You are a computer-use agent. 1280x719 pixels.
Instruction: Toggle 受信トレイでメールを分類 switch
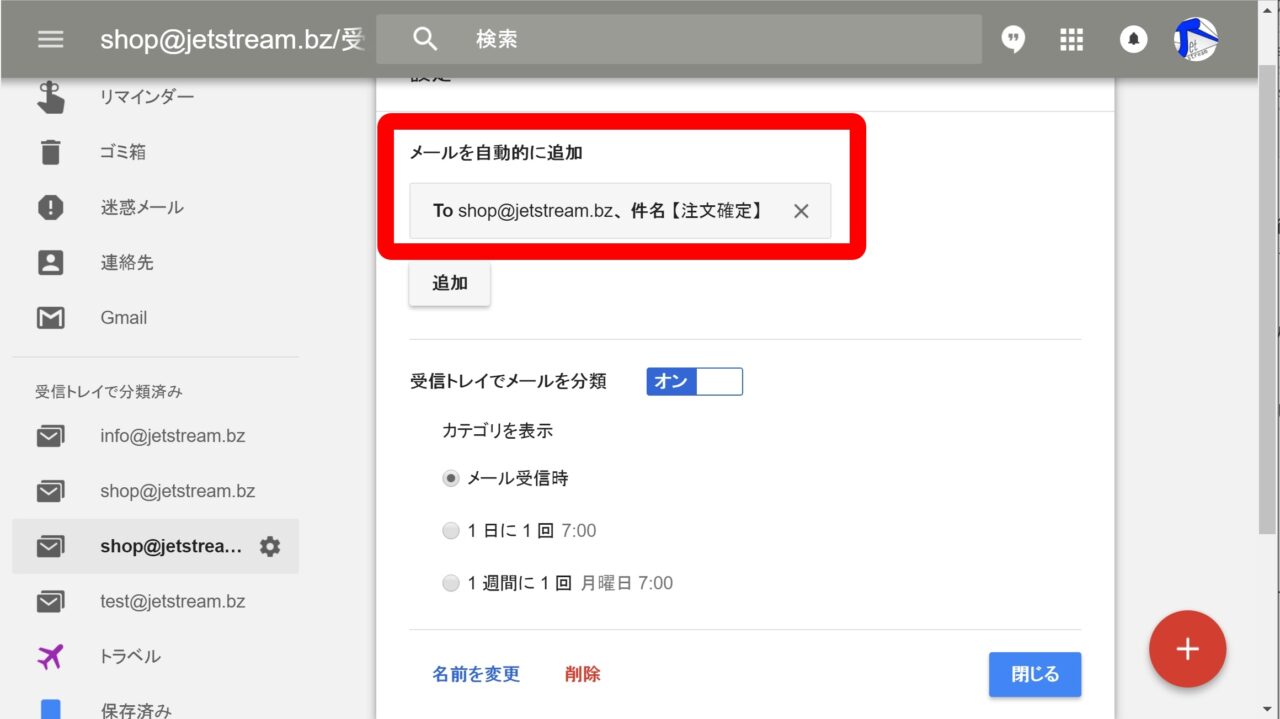[694, 381]
